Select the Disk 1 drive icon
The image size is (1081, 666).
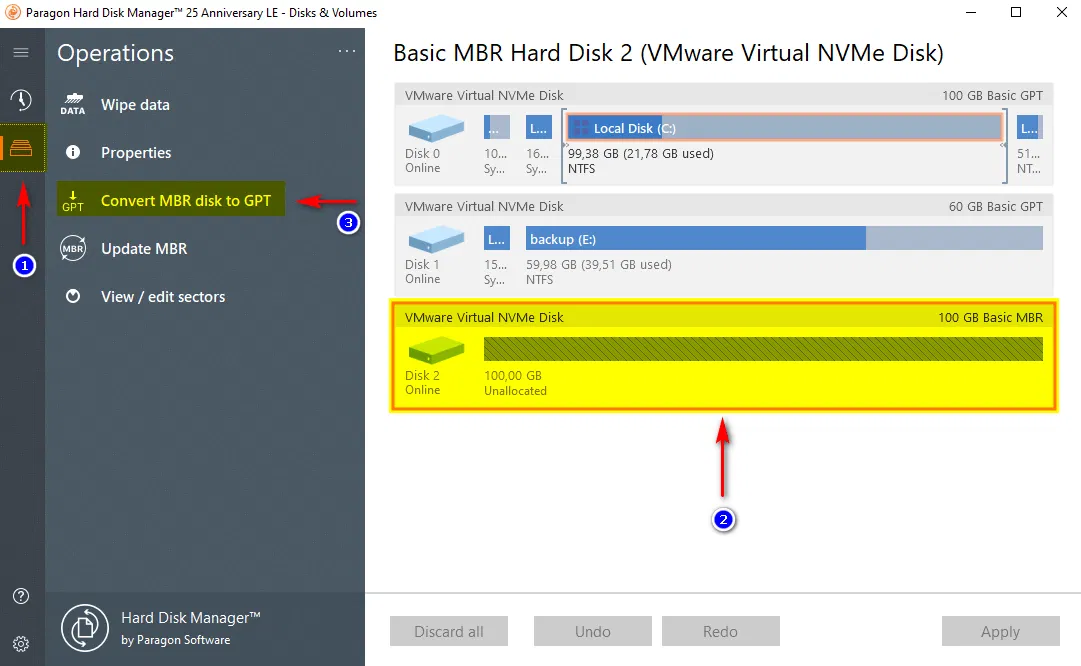(436, 239)
